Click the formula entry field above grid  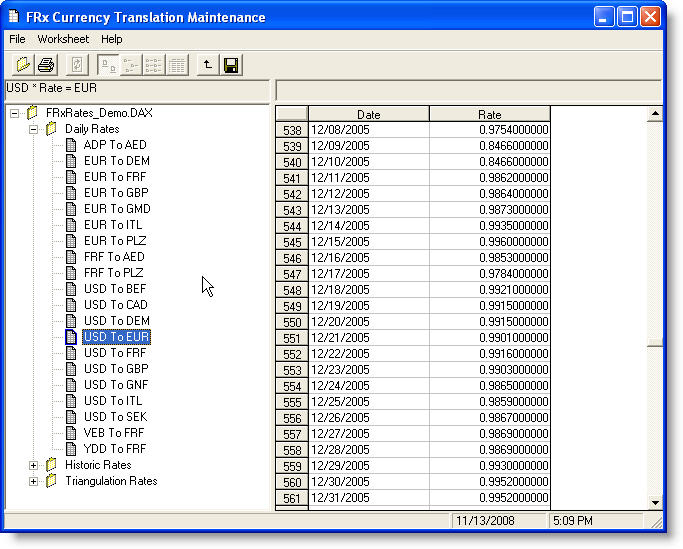pos(469,90)
